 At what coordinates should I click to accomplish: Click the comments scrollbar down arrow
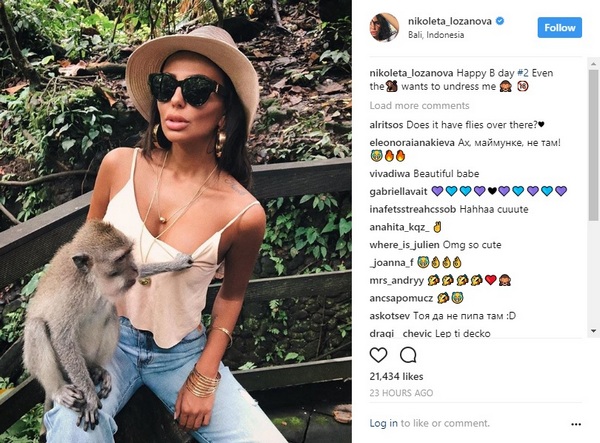point(593,331)
